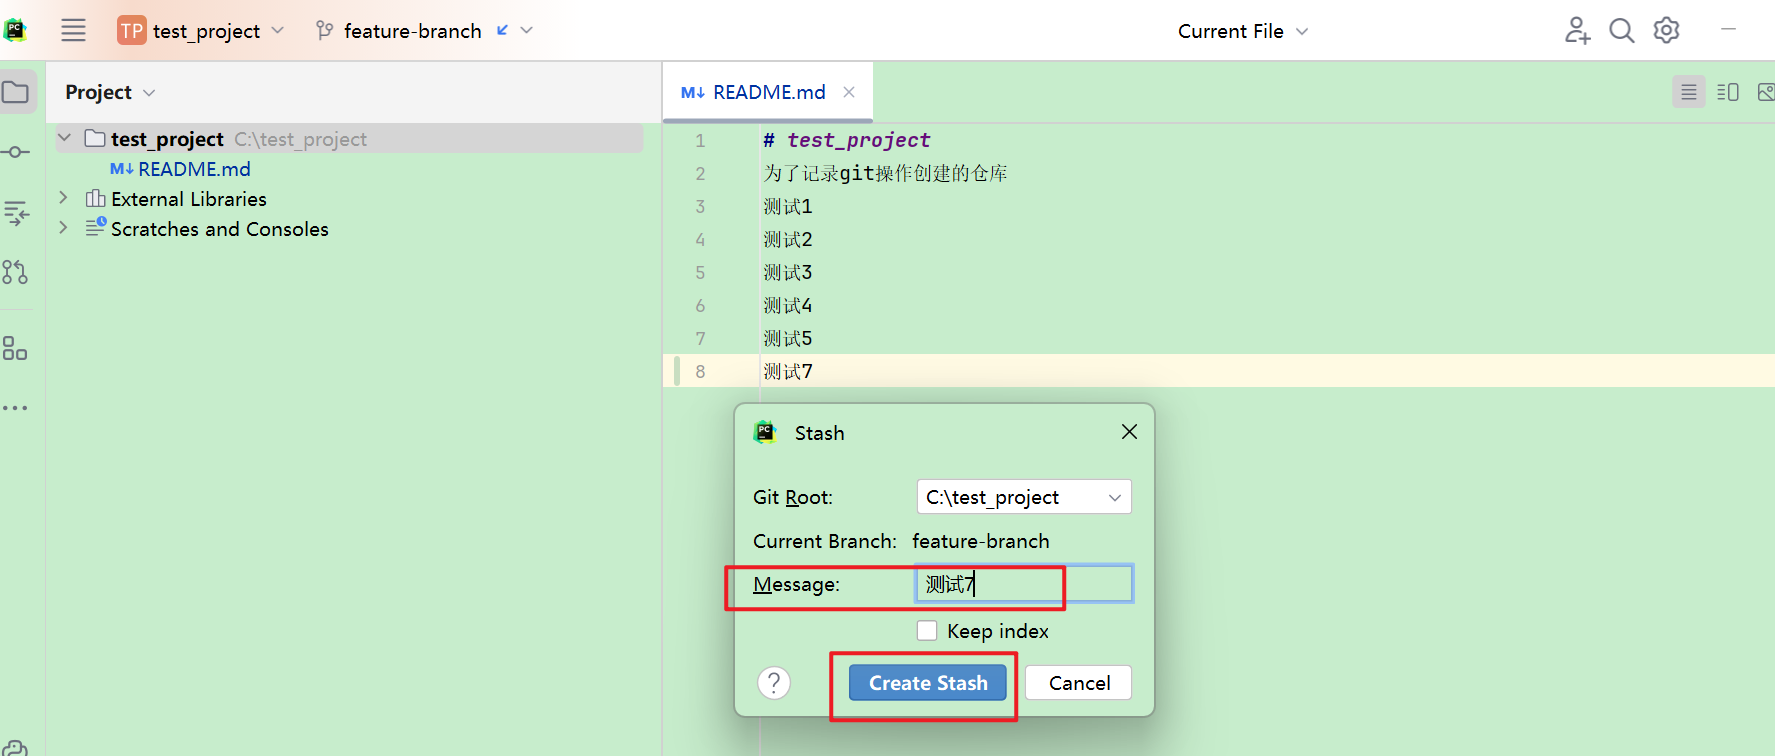
Task: Toggle the Keep index checkbox
Action: 927,631
